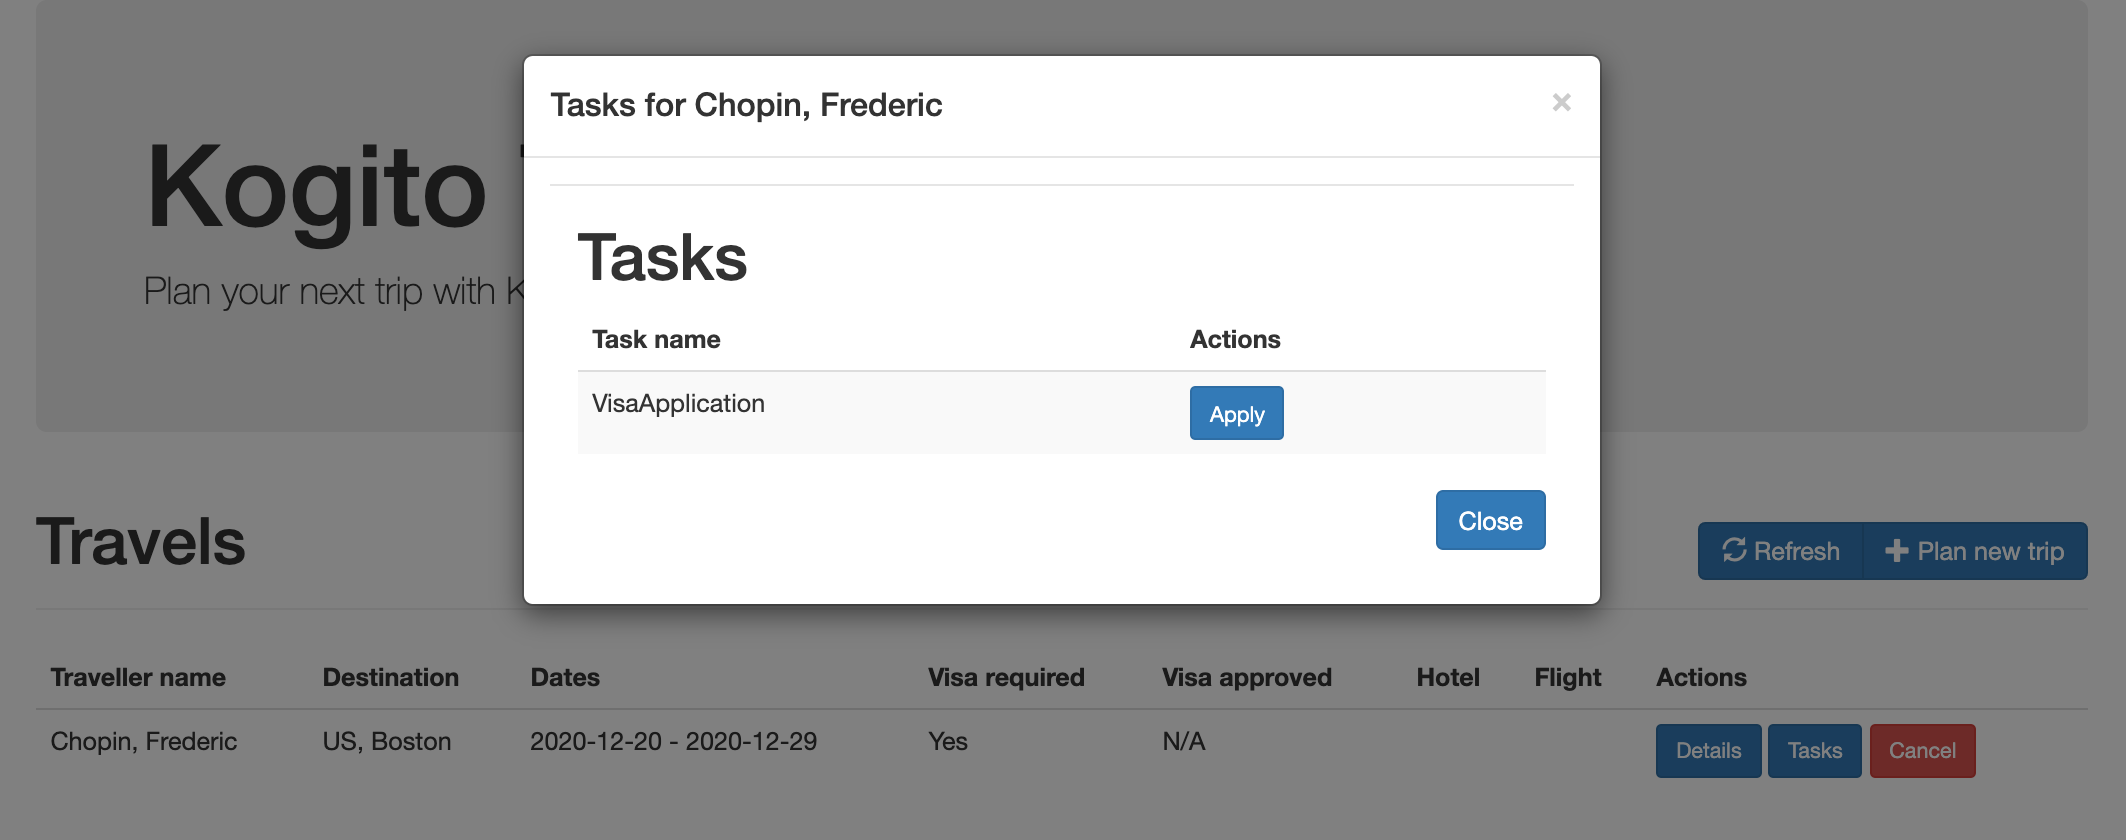Viewport: 2126px width, 840px height.
Task: Open Details for Chopin, Frederic trip
Action: tap(1708, 751)
